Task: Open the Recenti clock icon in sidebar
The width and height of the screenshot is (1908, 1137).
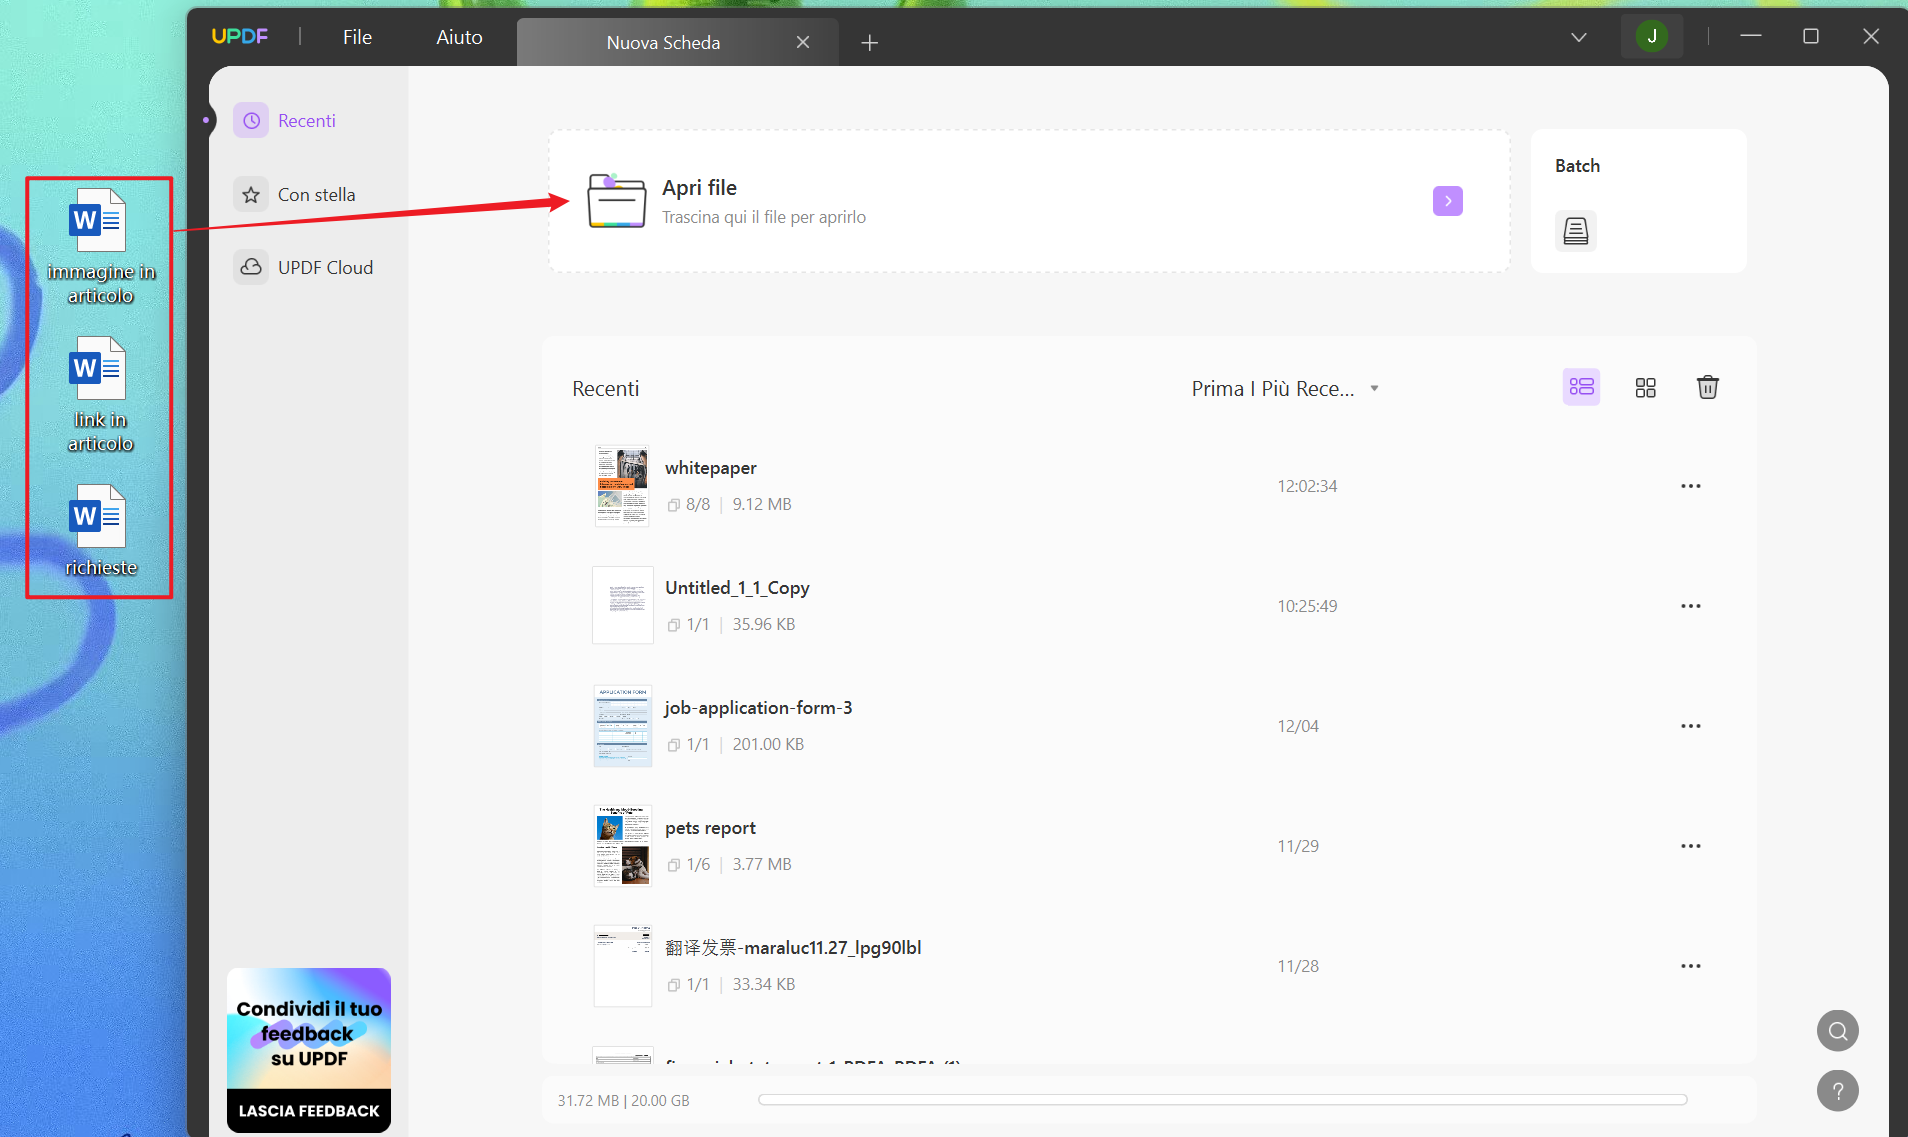Action: pos(251,120)
